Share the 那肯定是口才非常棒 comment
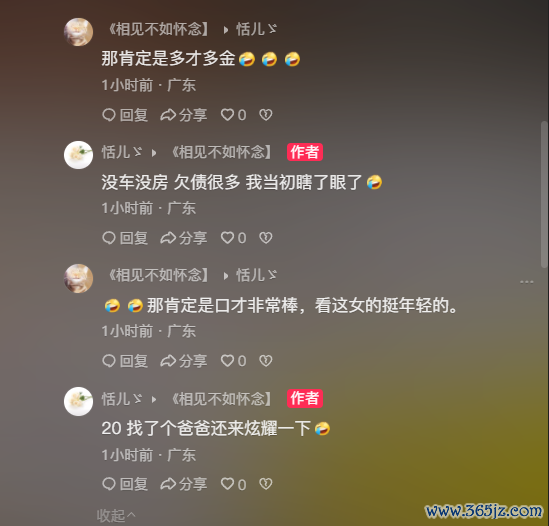The width and height of the screenshot is (549, 526). pyautogui.click(x=184, y=361)
